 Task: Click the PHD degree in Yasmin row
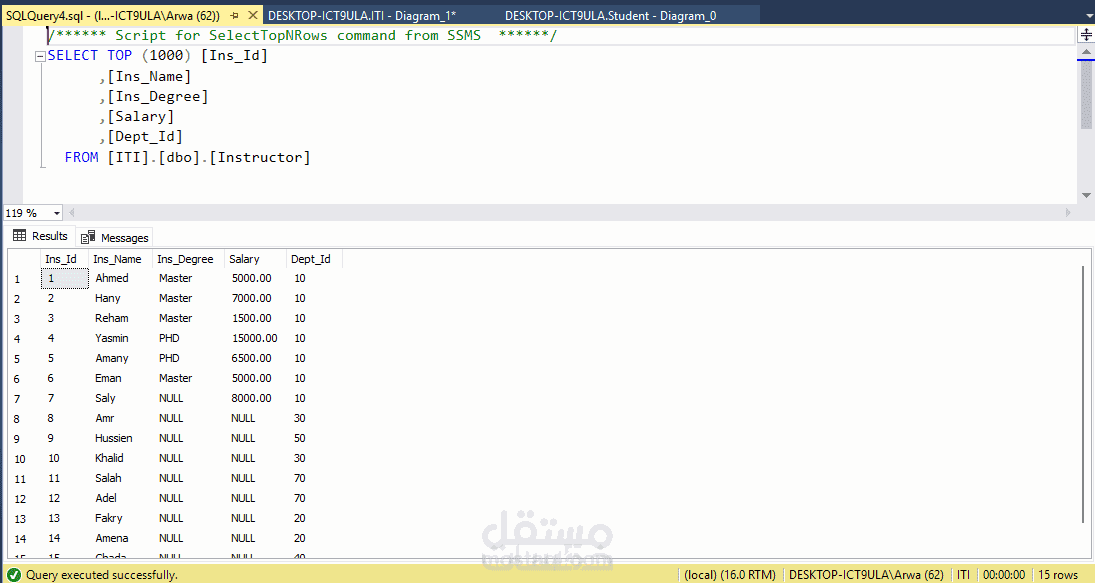169,338
